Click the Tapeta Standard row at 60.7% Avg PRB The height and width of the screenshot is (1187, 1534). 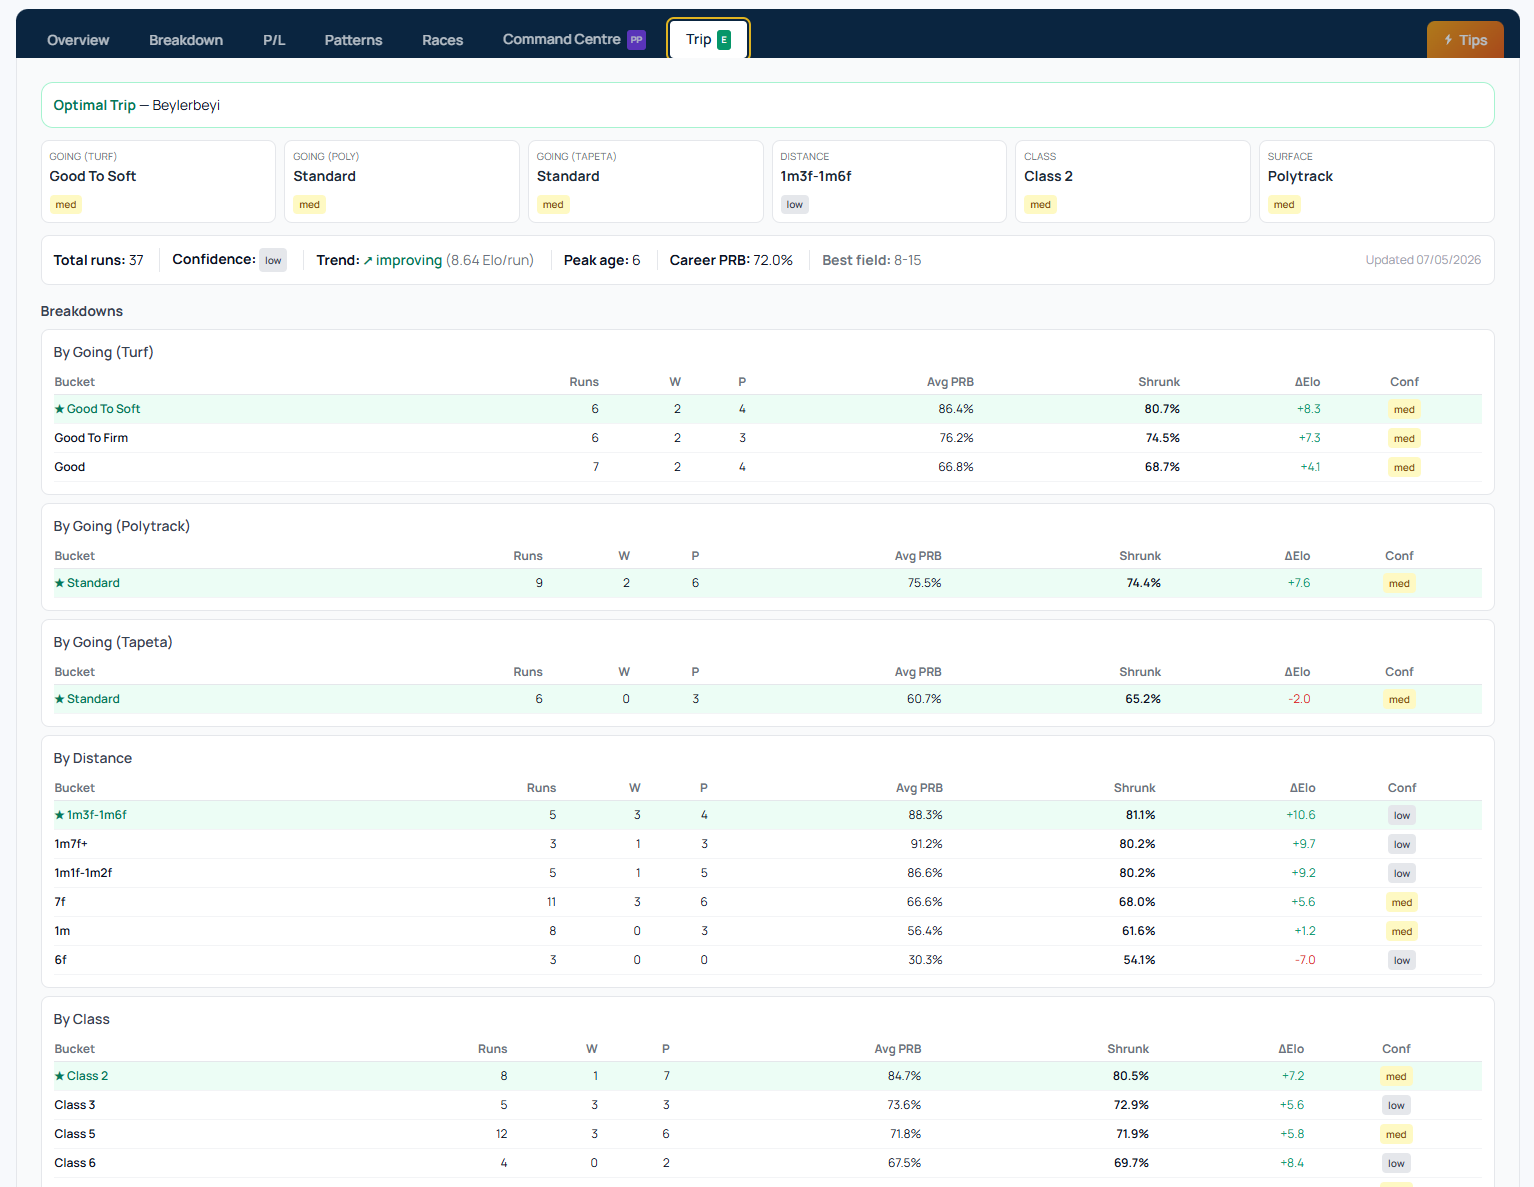tap(768, 699)
